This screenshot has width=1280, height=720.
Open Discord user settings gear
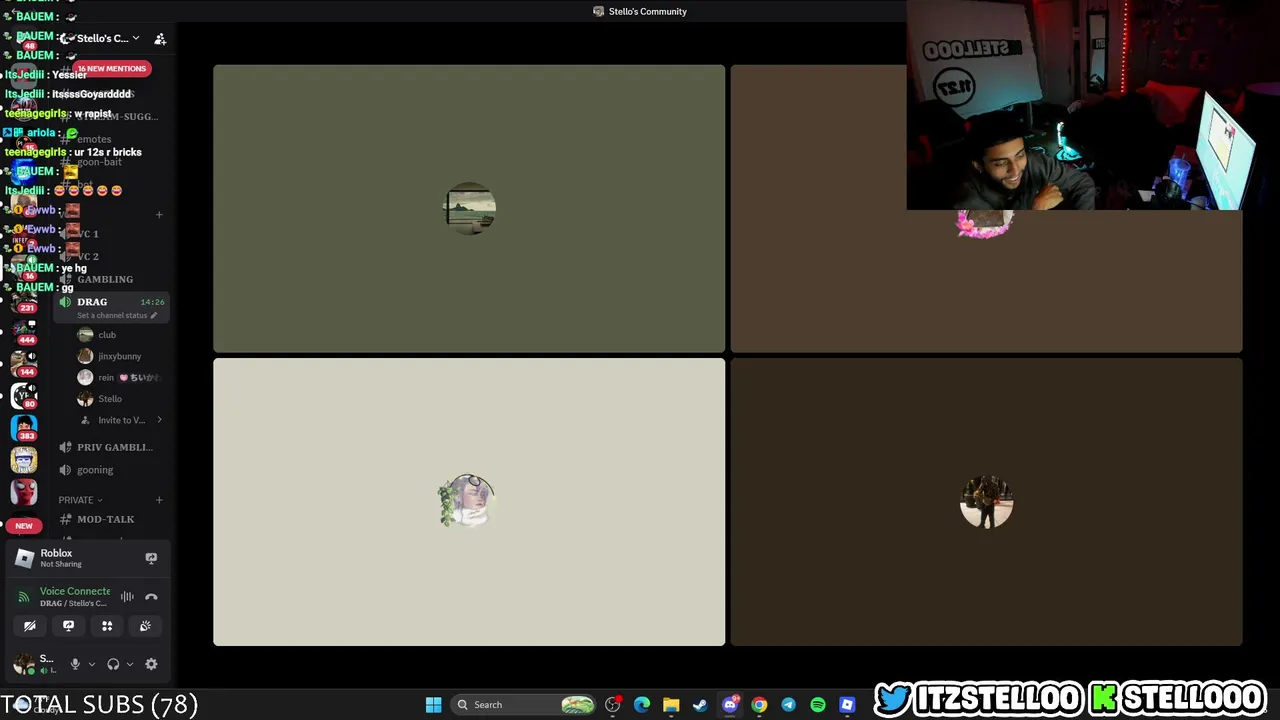[151, 664]
